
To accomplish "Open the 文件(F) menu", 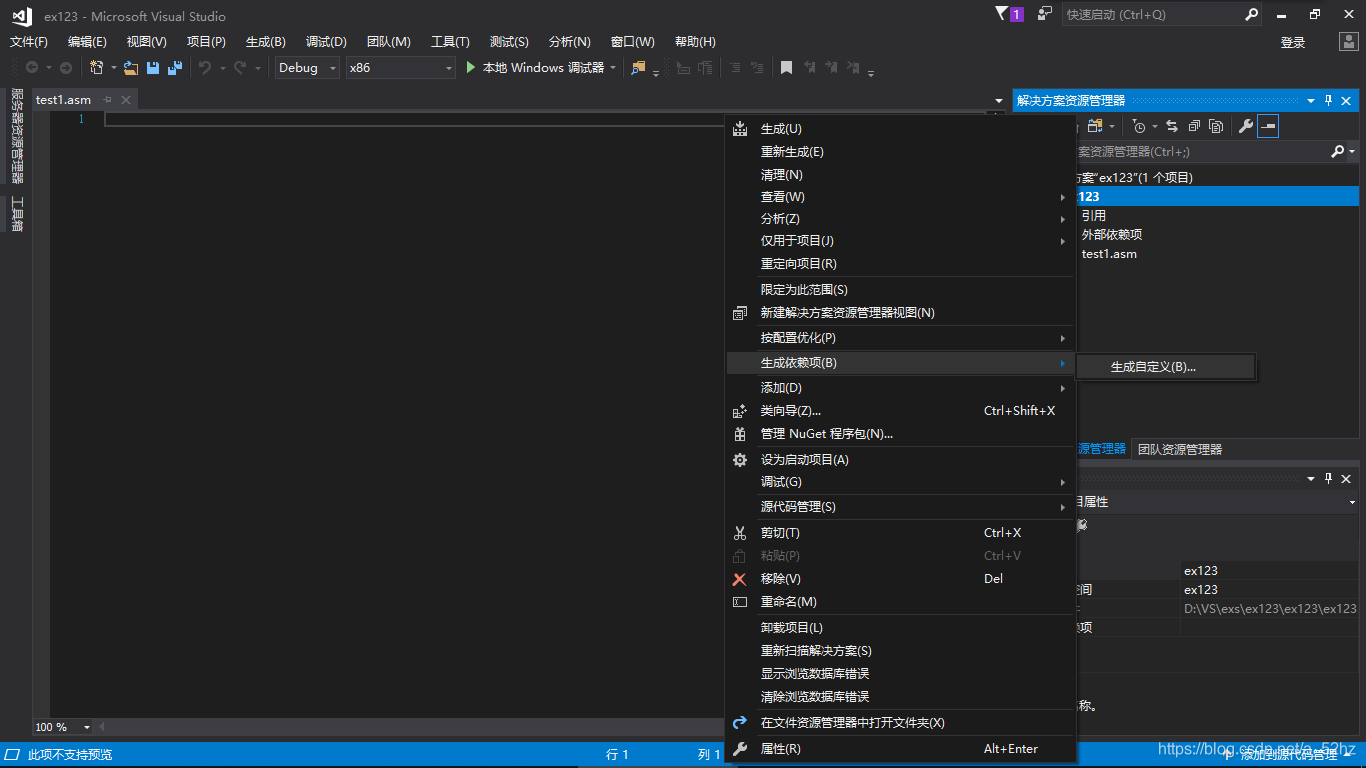I will pos(29,42).
